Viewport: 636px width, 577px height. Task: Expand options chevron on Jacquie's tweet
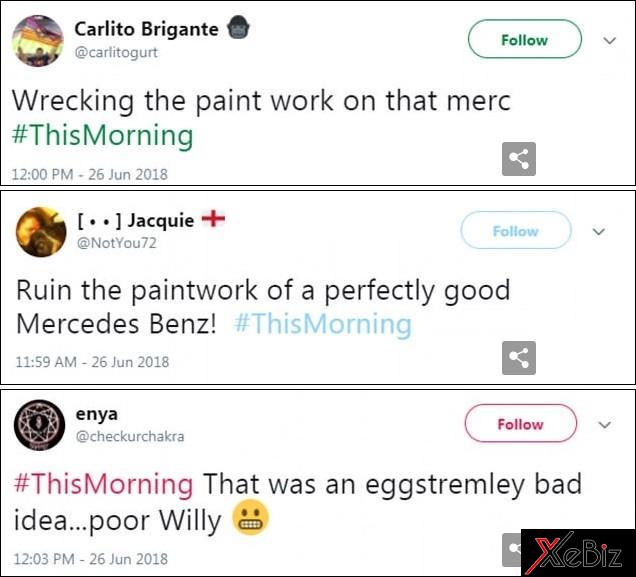tap(599, 232)
